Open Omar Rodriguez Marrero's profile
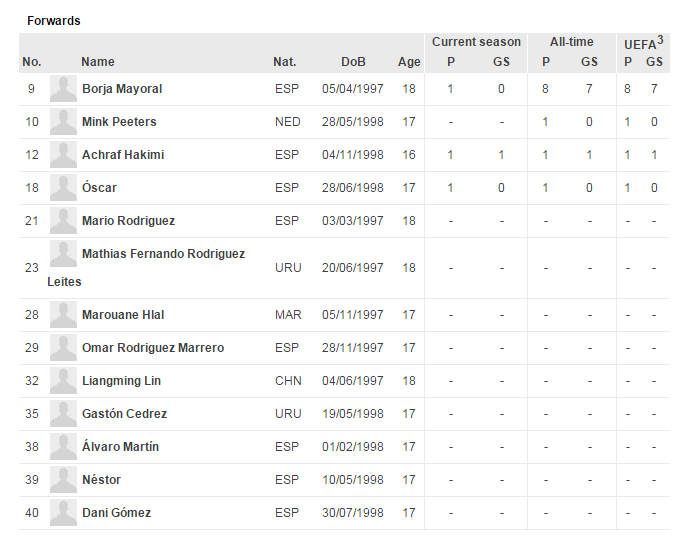Image resolution: width=699 pixels, height=548 pixels. click(x=153, y=348)
